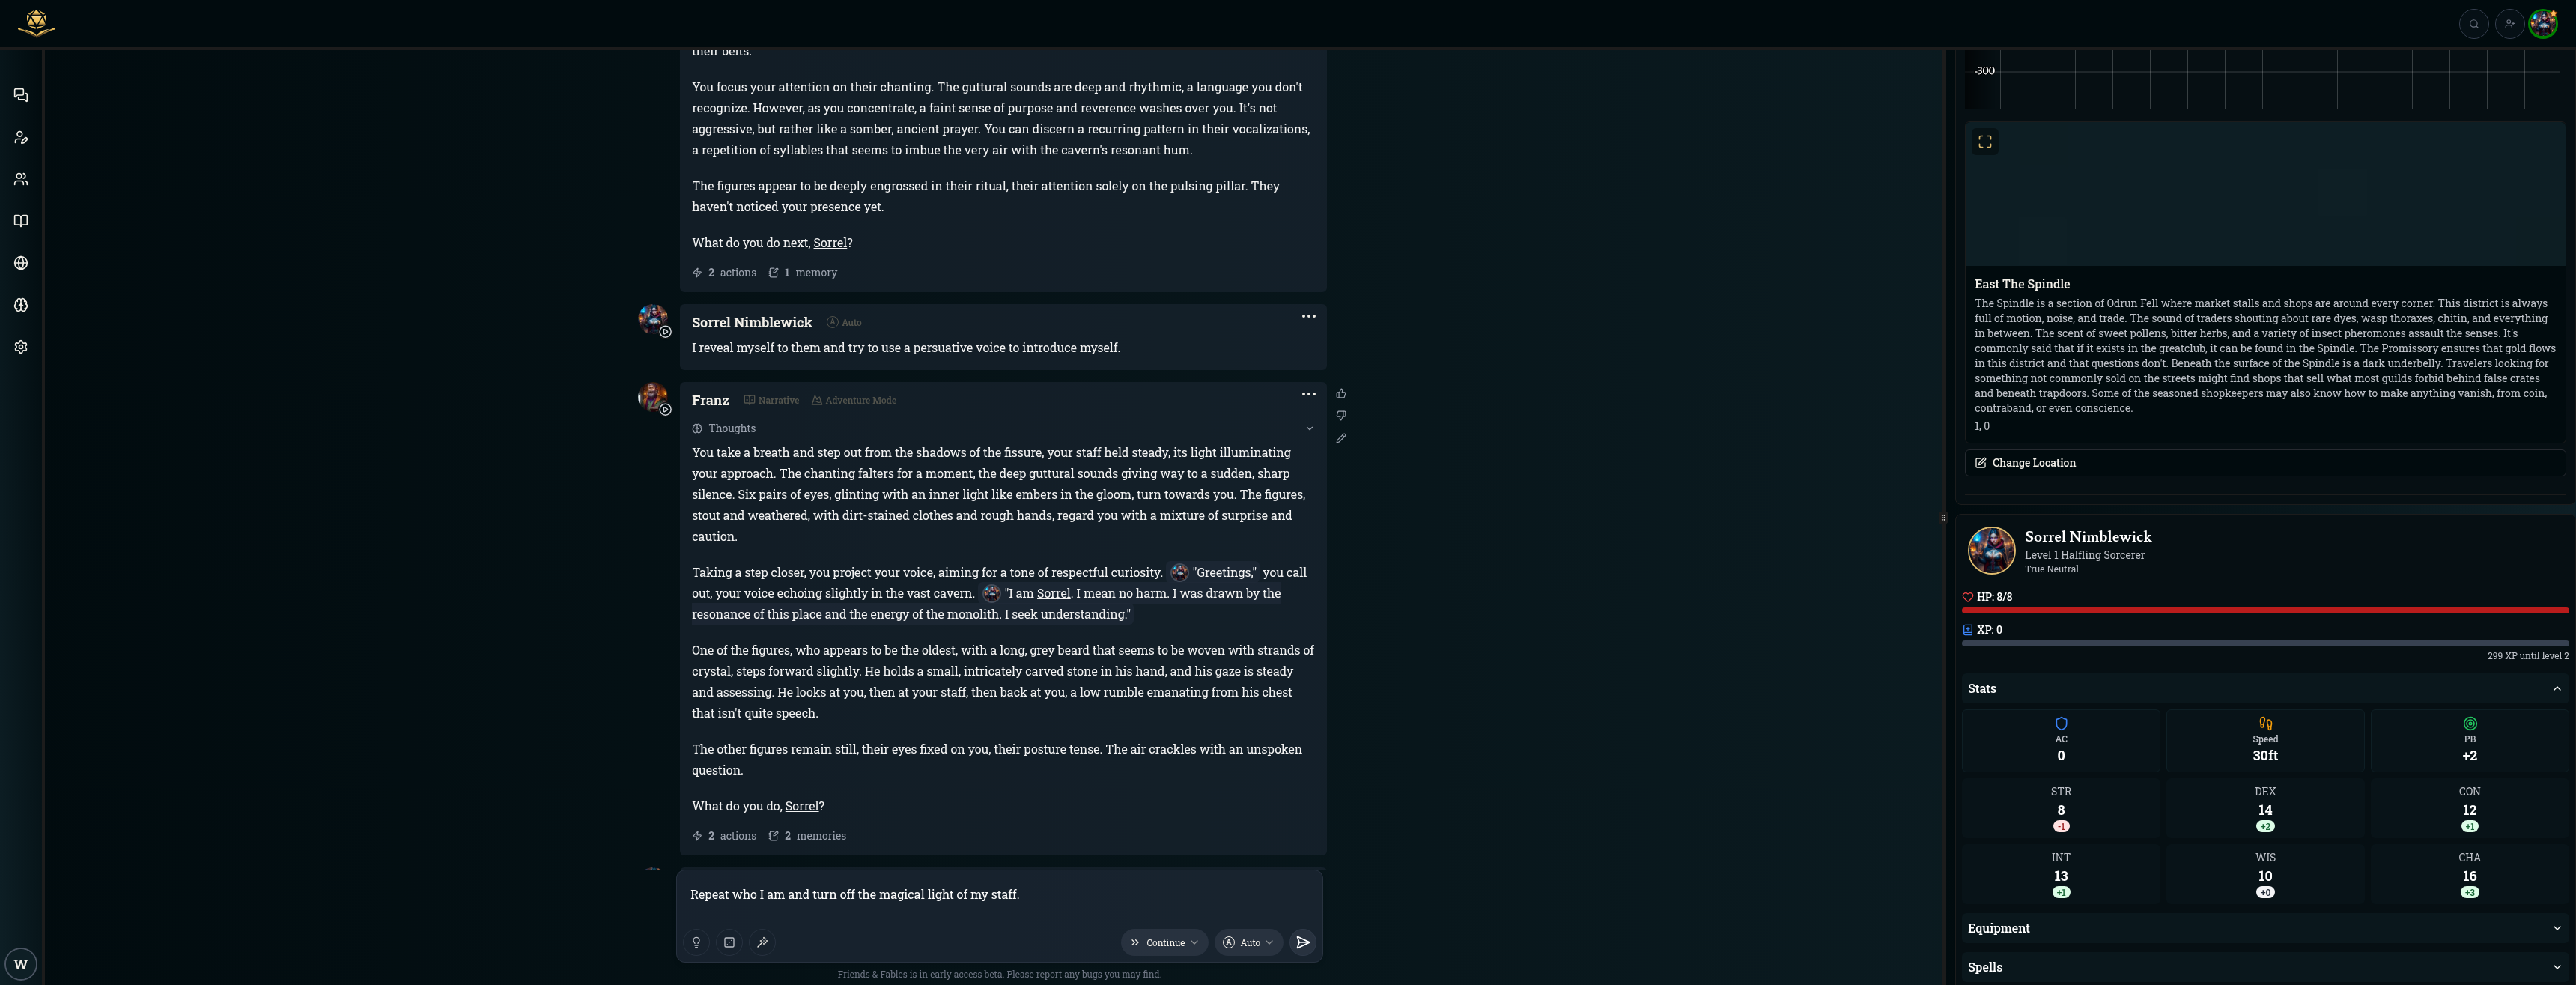Dislike Franz's response with thumbs down
Image resolution: width=2576 pixels, height=985 pixels.
1341,416
